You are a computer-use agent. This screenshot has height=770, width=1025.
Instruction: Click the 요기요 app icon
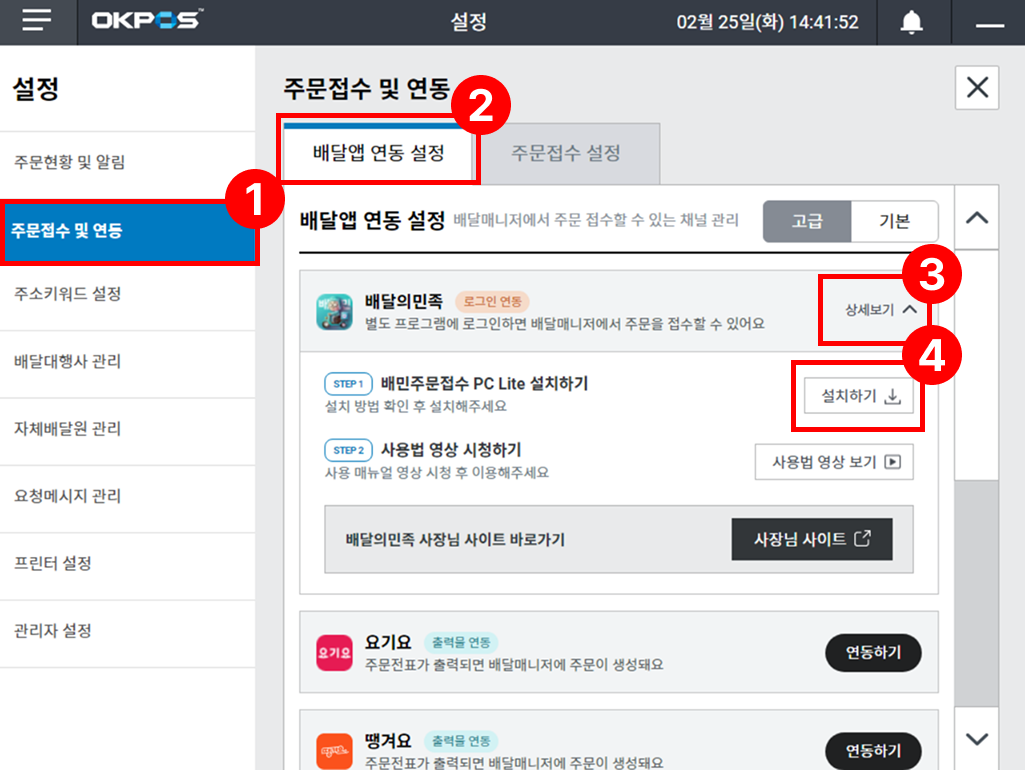[x=335, y=652]
